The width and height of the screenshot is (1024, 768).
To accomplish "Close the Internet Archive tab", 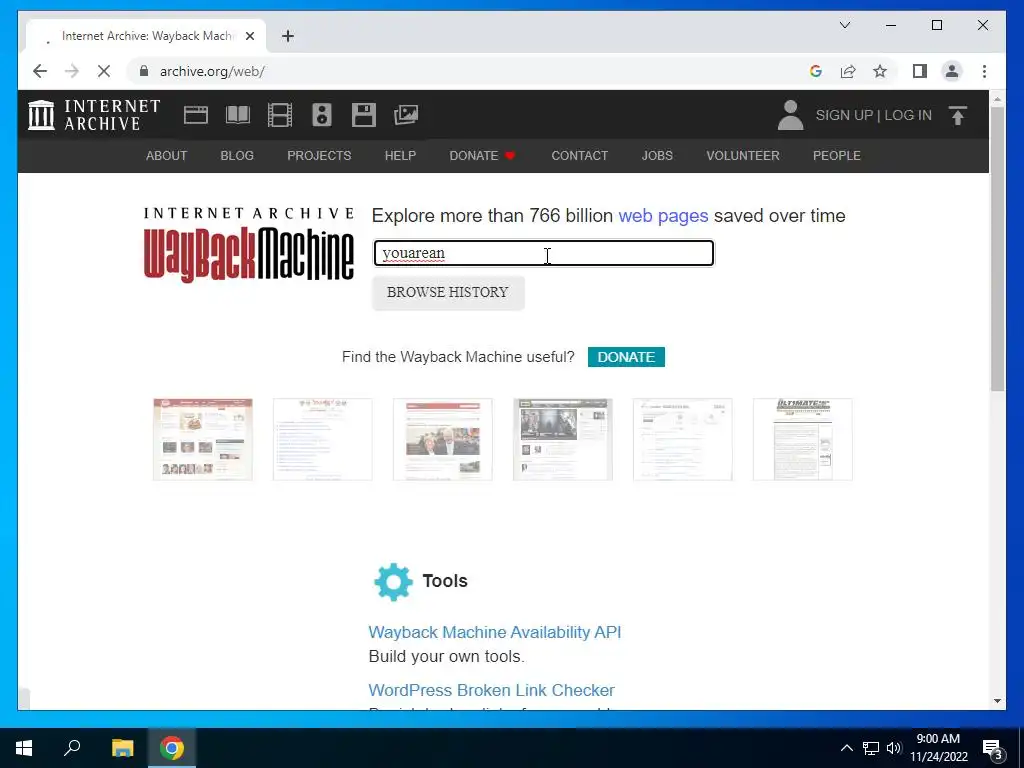I will coord(249,36).
